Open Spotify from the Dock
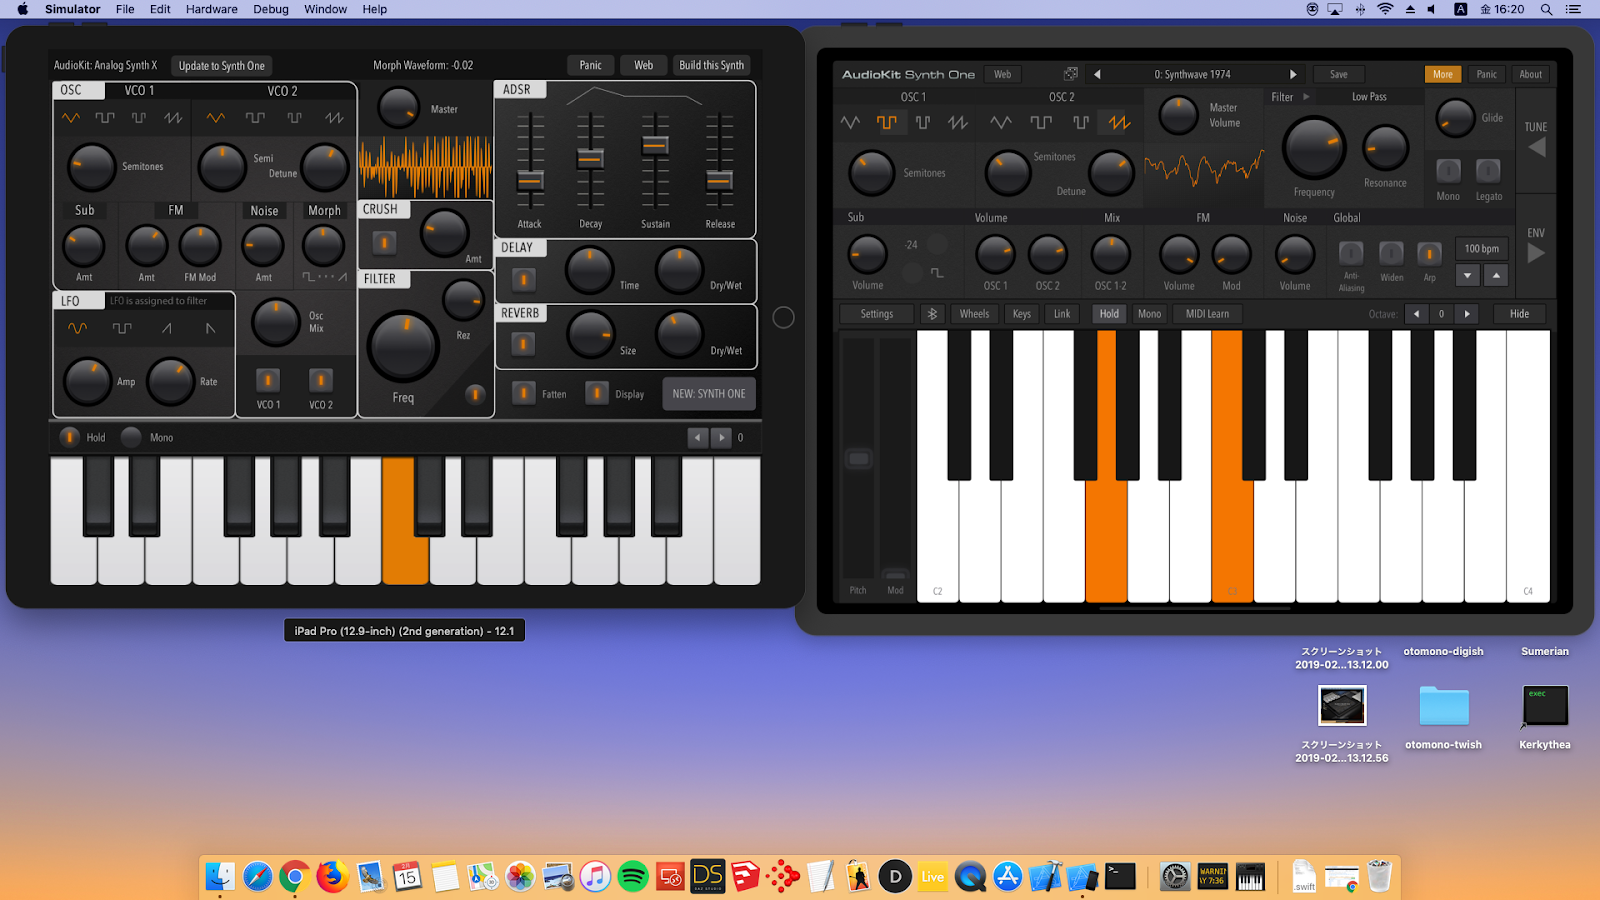This screenshot has height=900, width=1600. coord(633,877)
